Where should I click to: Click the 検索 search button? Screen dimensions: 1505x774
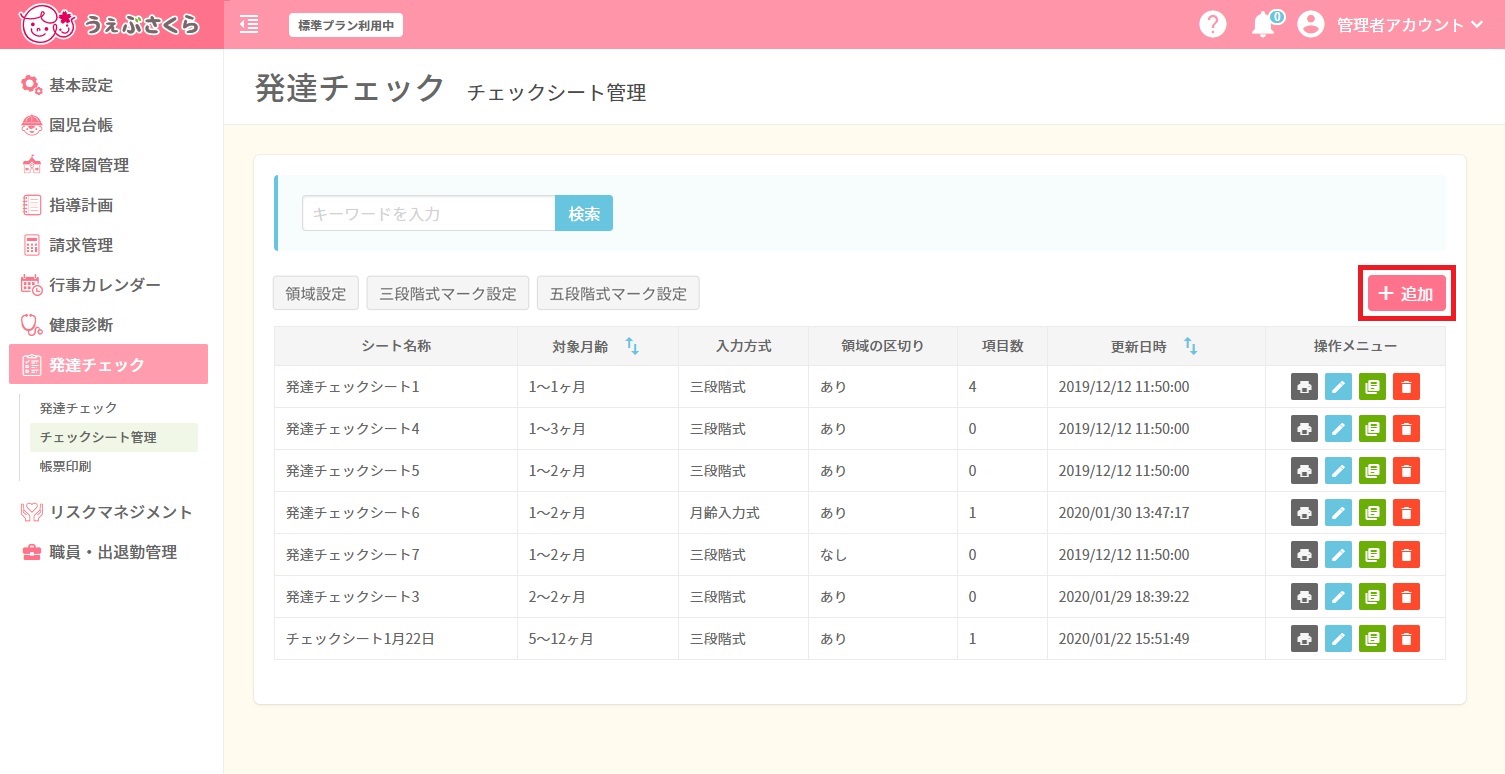(584, 213)
